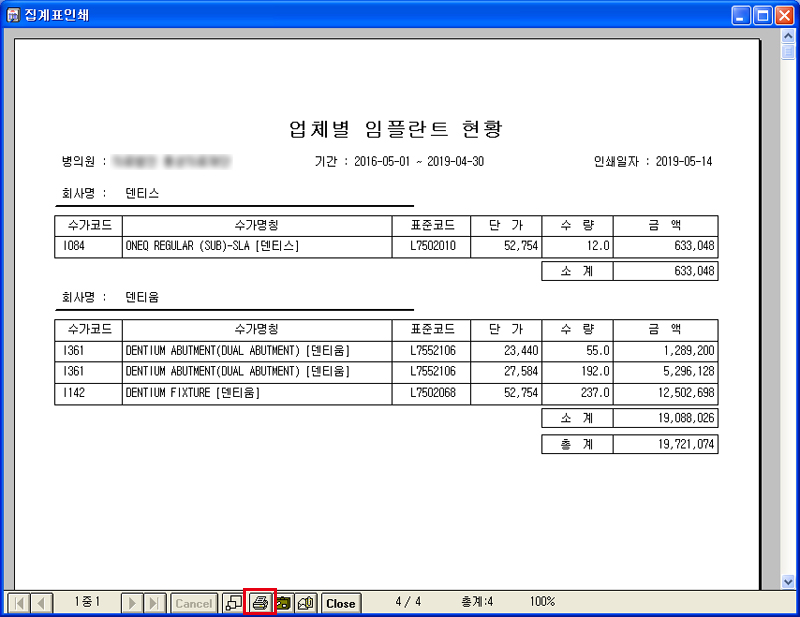Click the vertical scrollbar up arrow
This screenshot has width=800, height=617.
[x=788, y=35]
